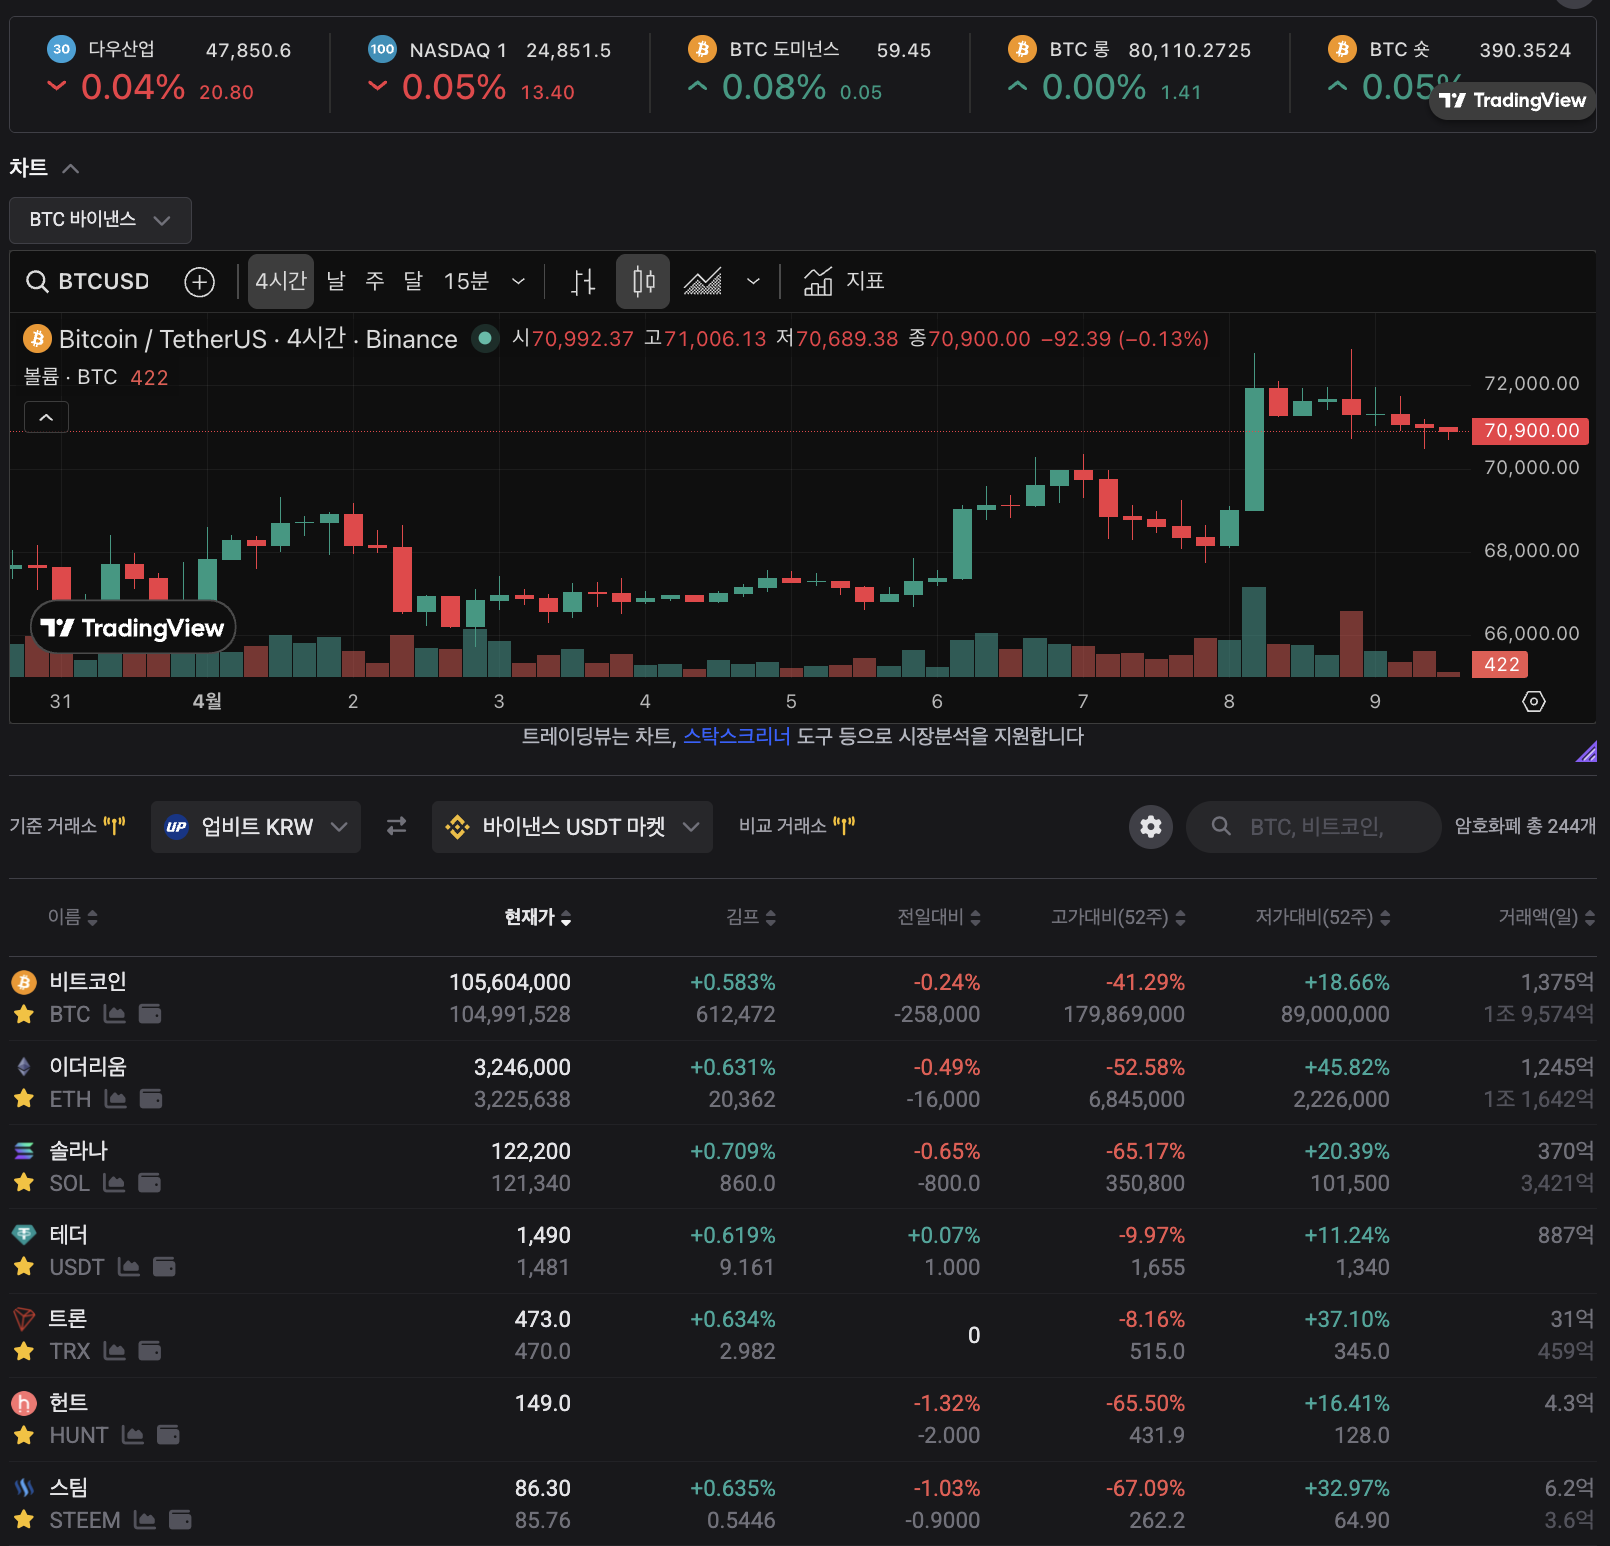Open the 스탁스크리너 link

tap(736, 737)
